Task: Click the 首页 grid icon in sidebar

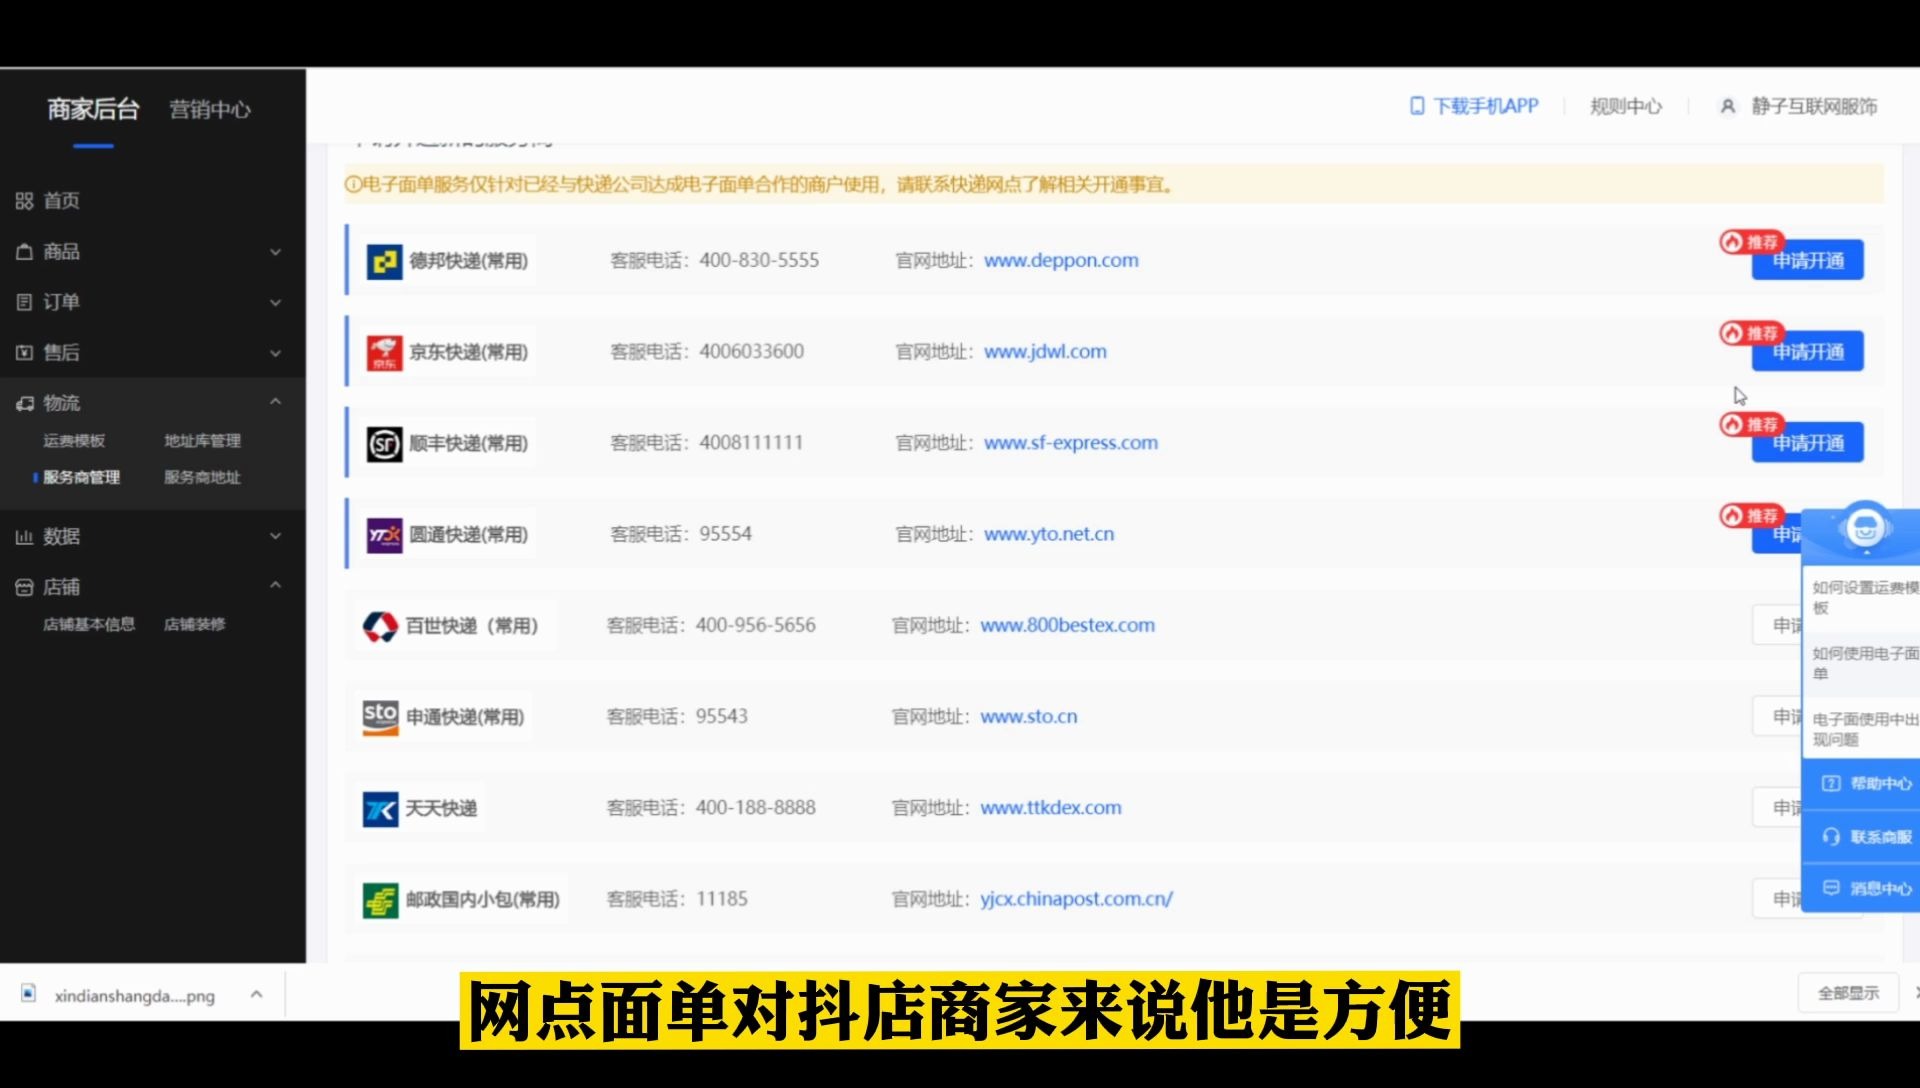Action: click(x=25, y=201)
